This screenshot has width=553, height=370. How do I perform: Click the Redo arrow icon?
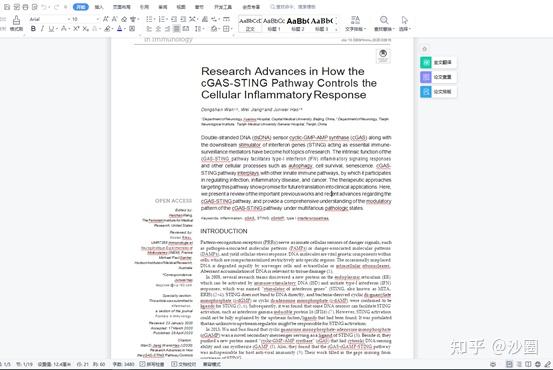click(56, 7)
